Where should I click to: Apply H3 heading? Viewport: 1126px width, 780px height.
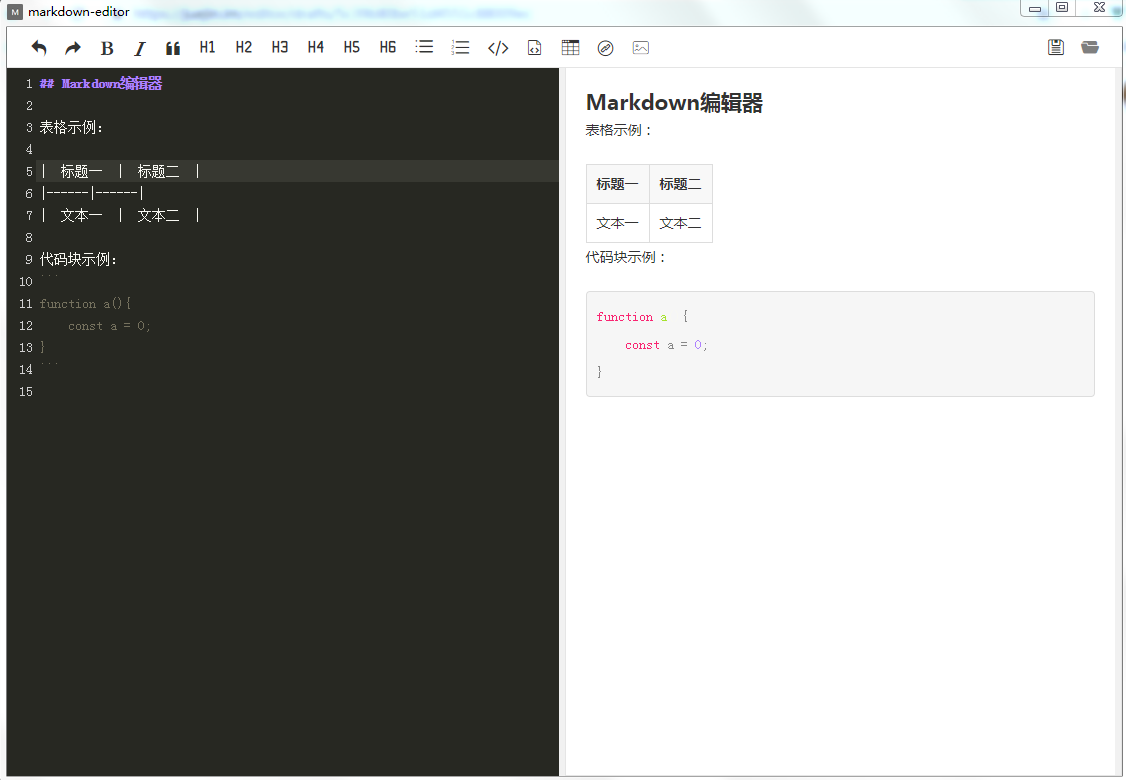[279, 47]
